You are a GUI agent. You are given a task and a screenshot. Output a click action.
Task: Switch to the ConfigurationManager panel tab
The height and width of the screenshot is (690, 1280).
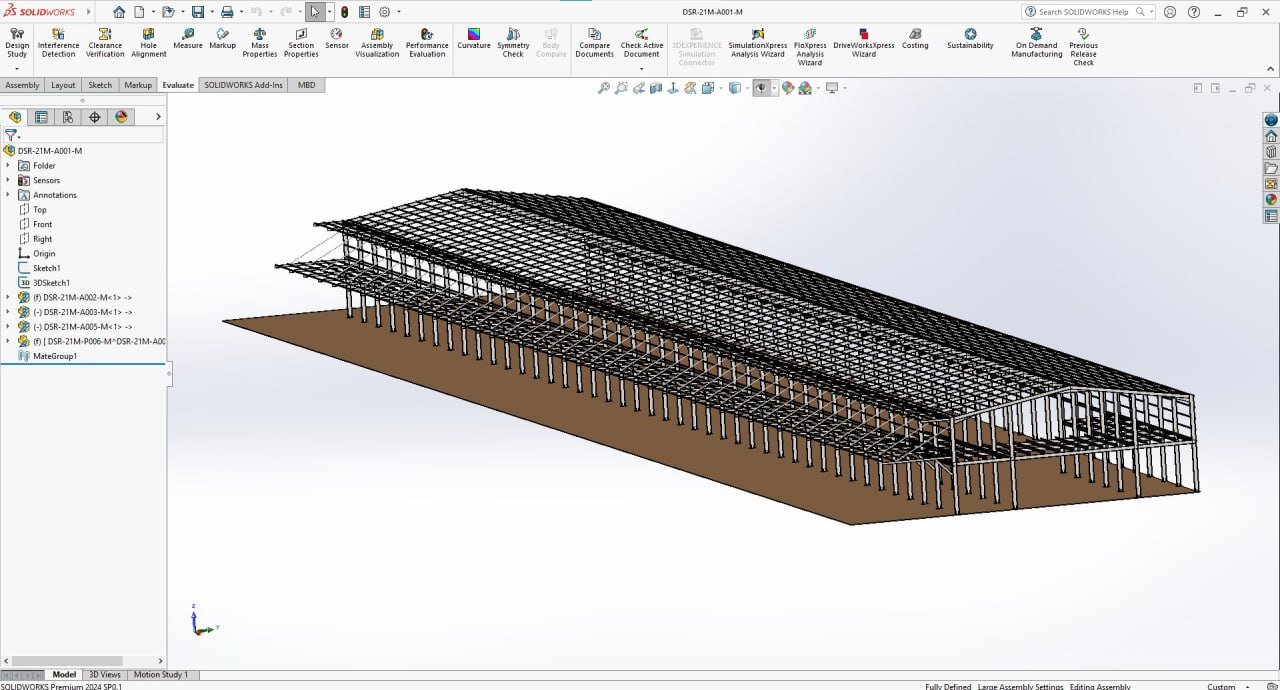click(68, 117)
